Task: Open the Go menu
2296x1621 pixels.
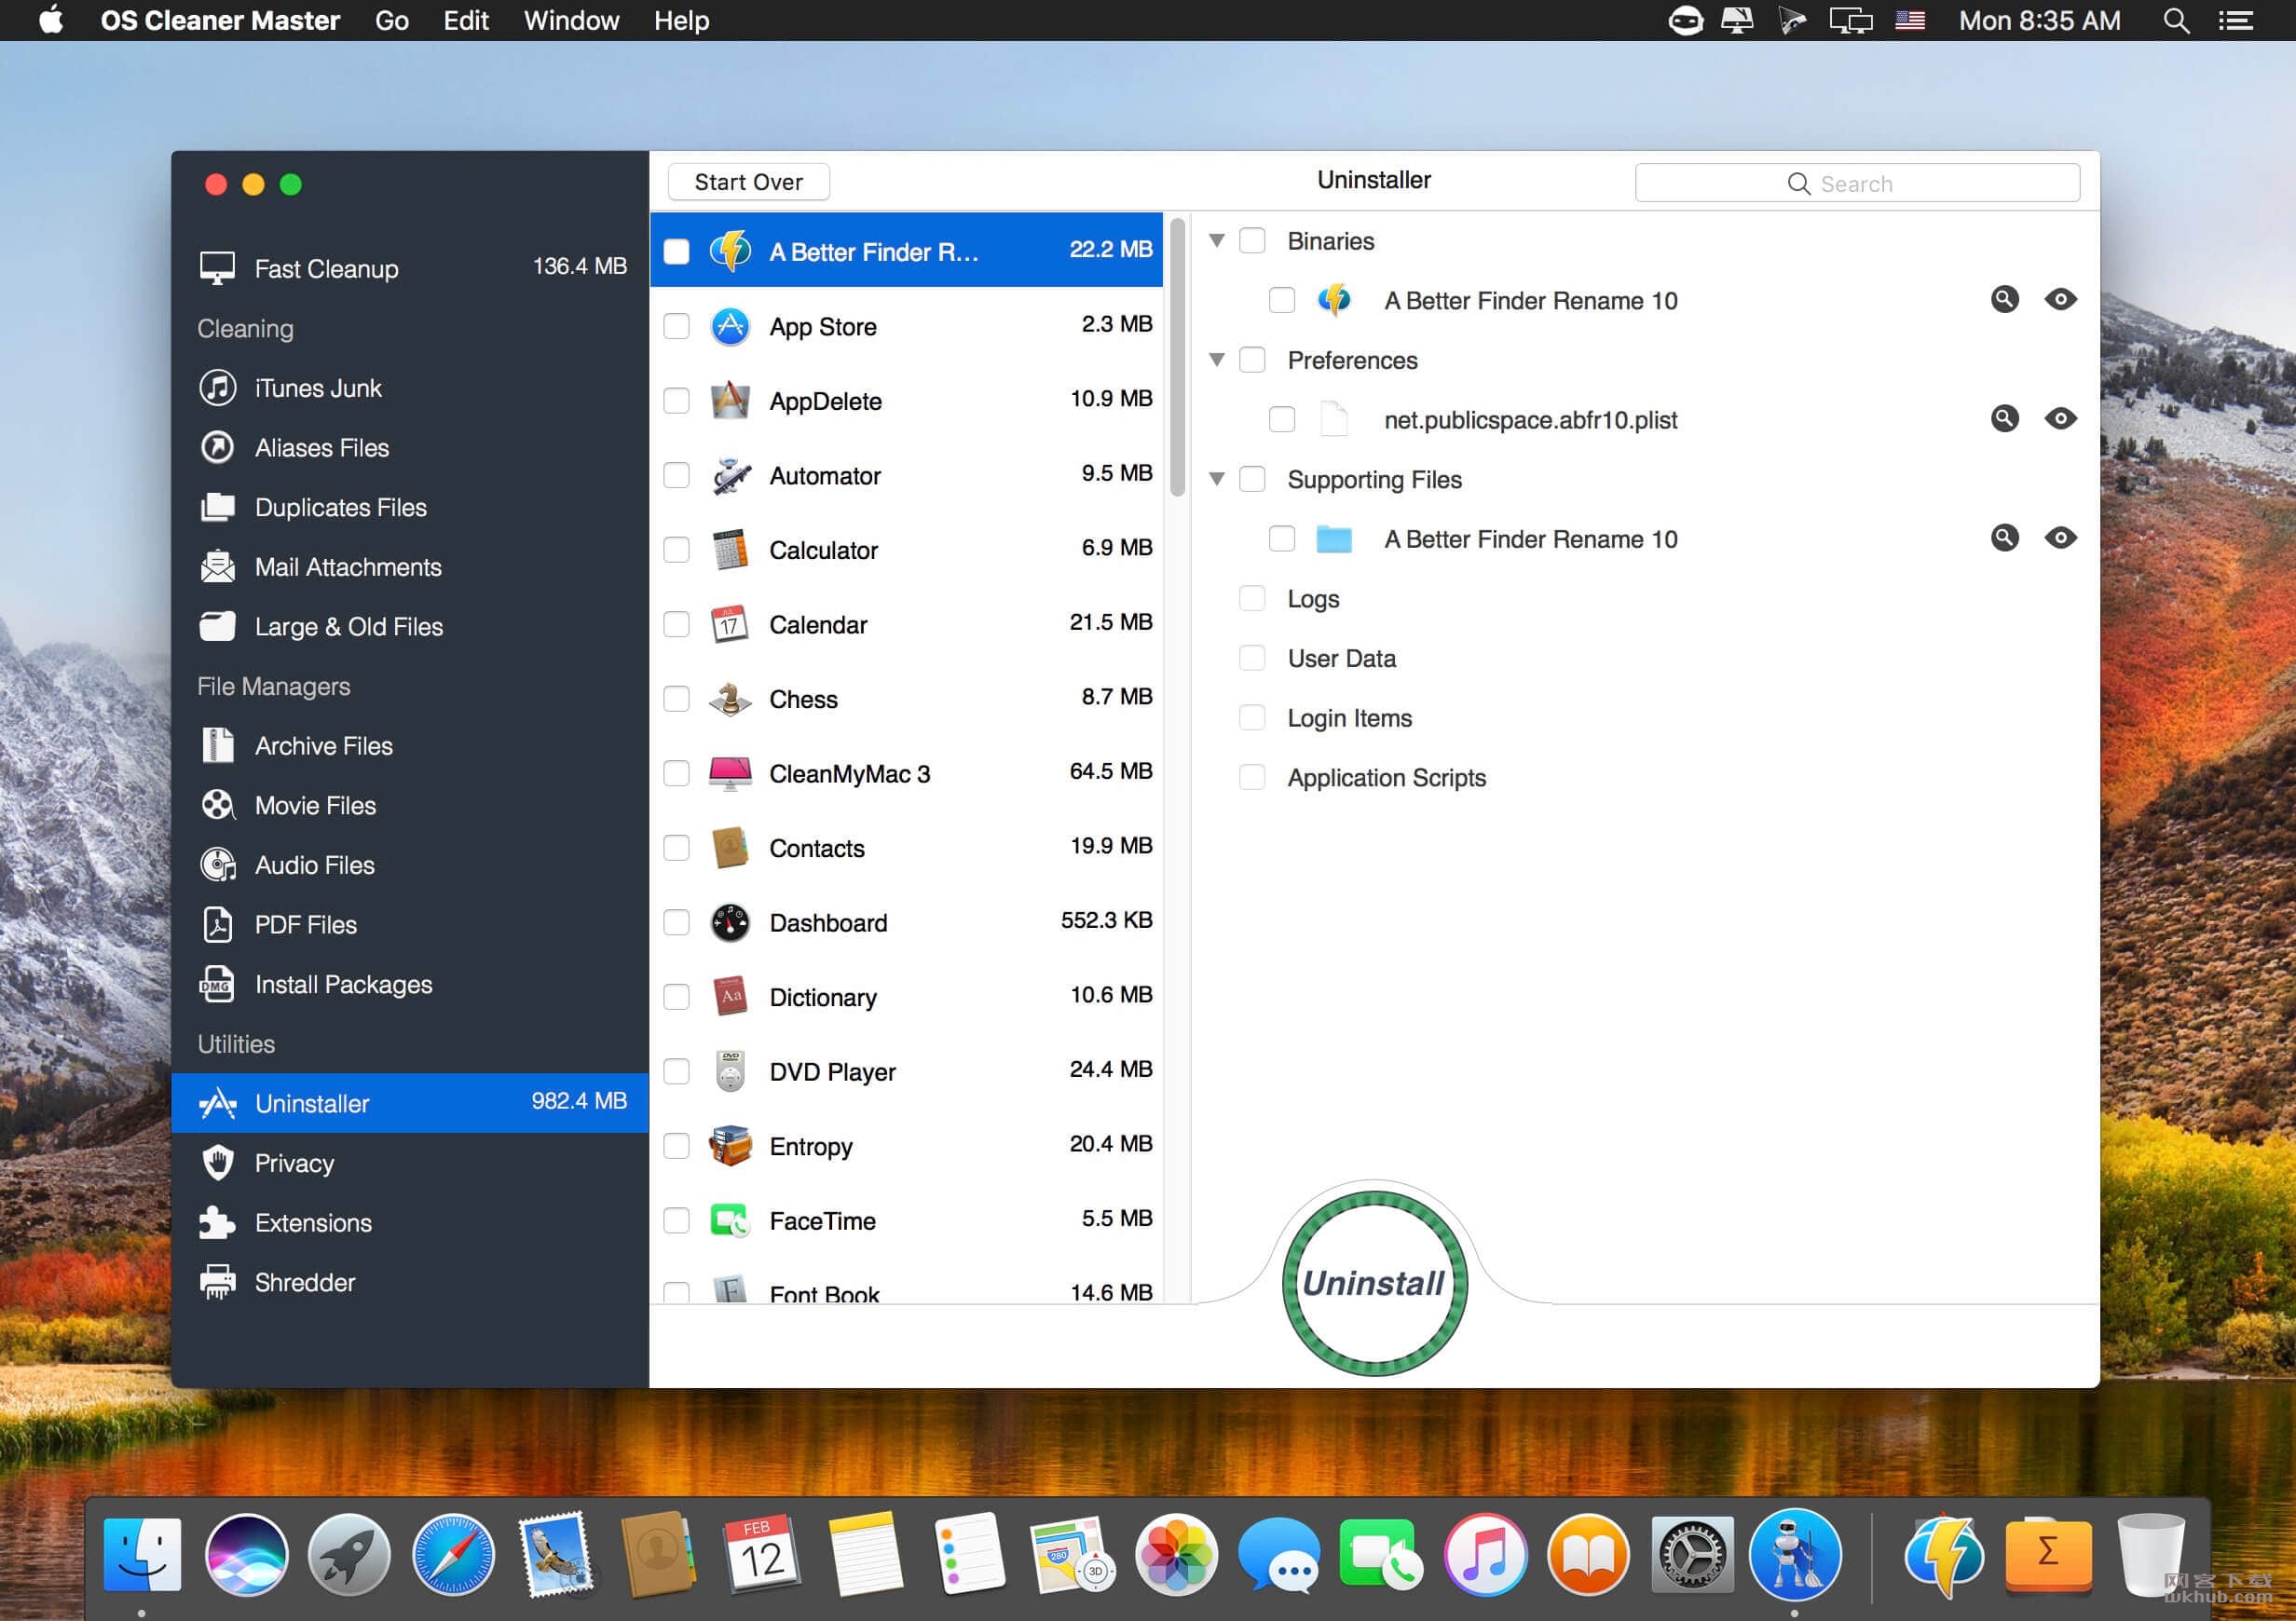Action: tap(392, 21)
